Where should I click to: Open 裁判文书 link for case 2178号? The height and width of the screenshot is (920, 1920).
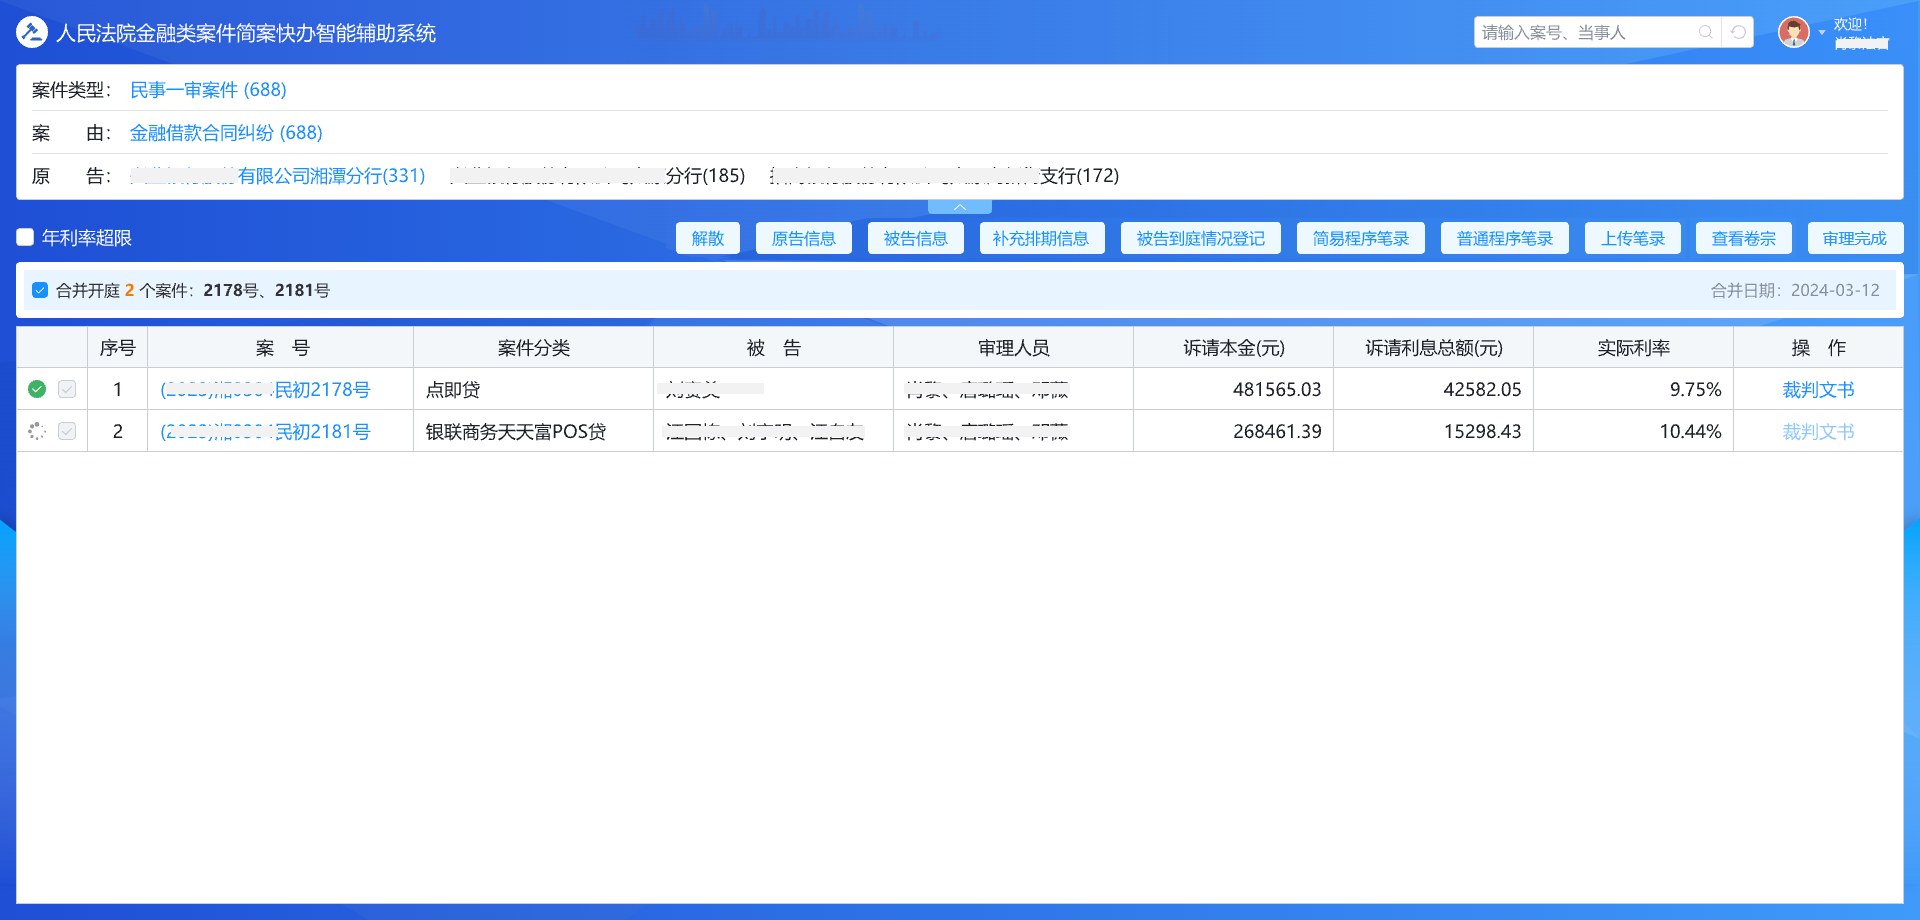[1817, 390]
